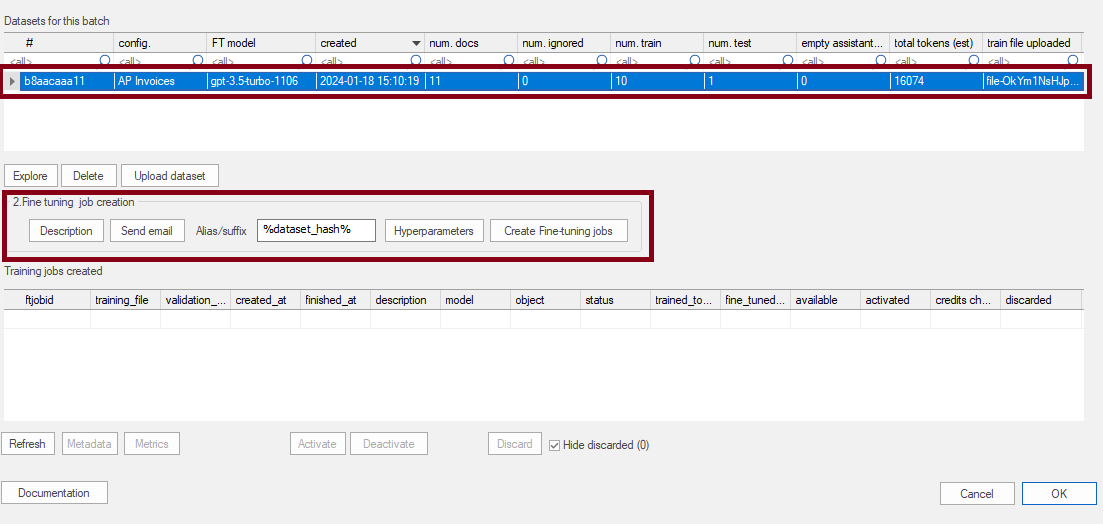Open the Documentation link button
The image size is (1103, 524).
(54, 493)
